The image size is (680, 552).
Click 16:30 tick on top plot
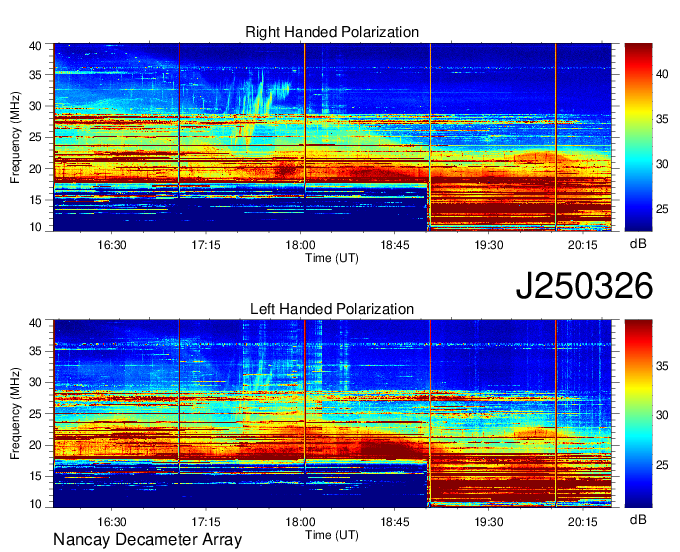point(112,245)
